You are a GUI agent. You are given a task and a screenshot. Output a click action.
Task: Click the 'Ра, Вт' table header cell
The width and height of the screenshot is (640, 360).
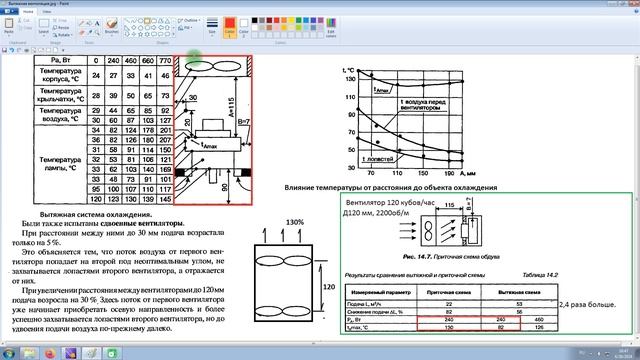(x=60, y=60)
